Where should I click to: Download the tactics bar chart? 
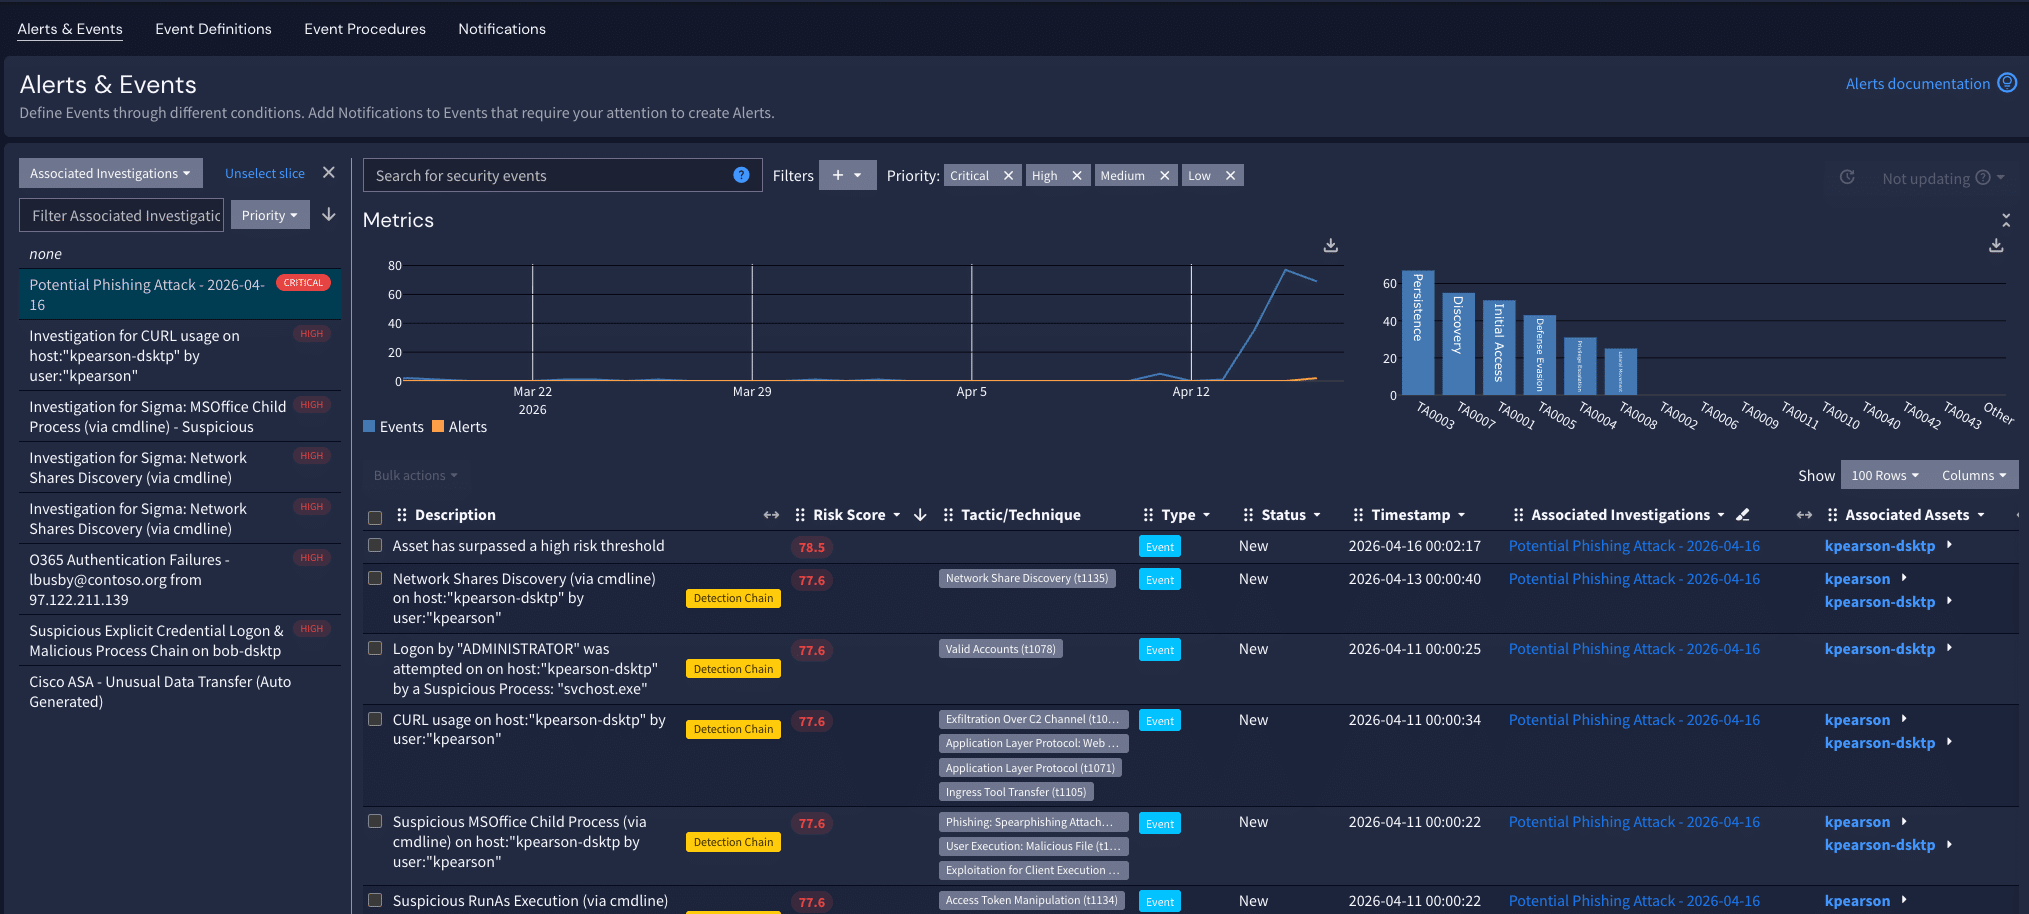(1996, 245)
